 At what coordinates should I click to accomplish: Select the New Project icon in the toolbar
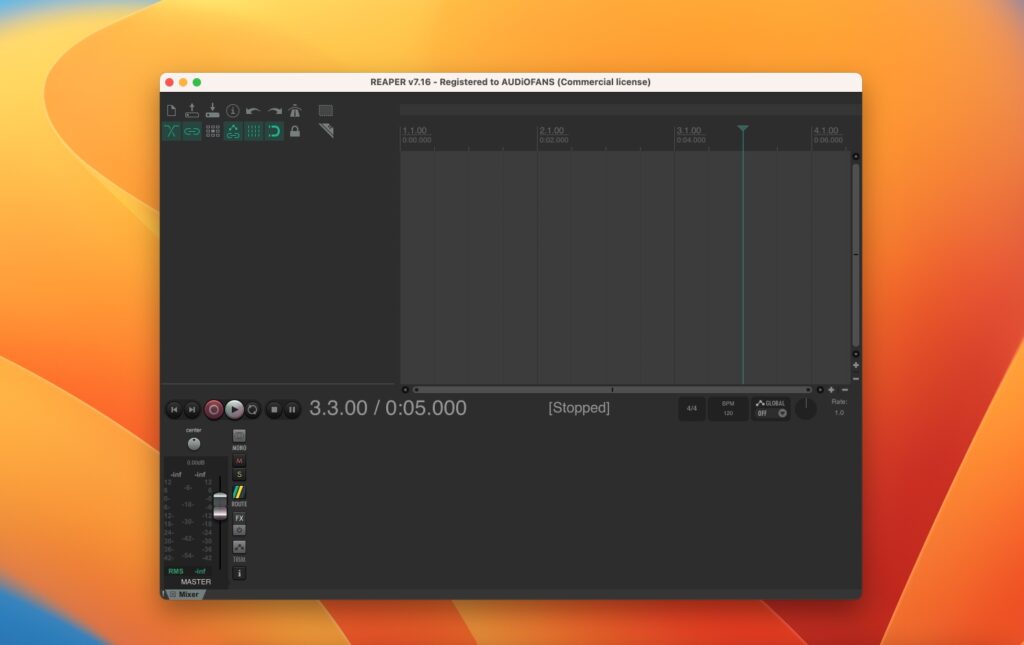point(172,110)
